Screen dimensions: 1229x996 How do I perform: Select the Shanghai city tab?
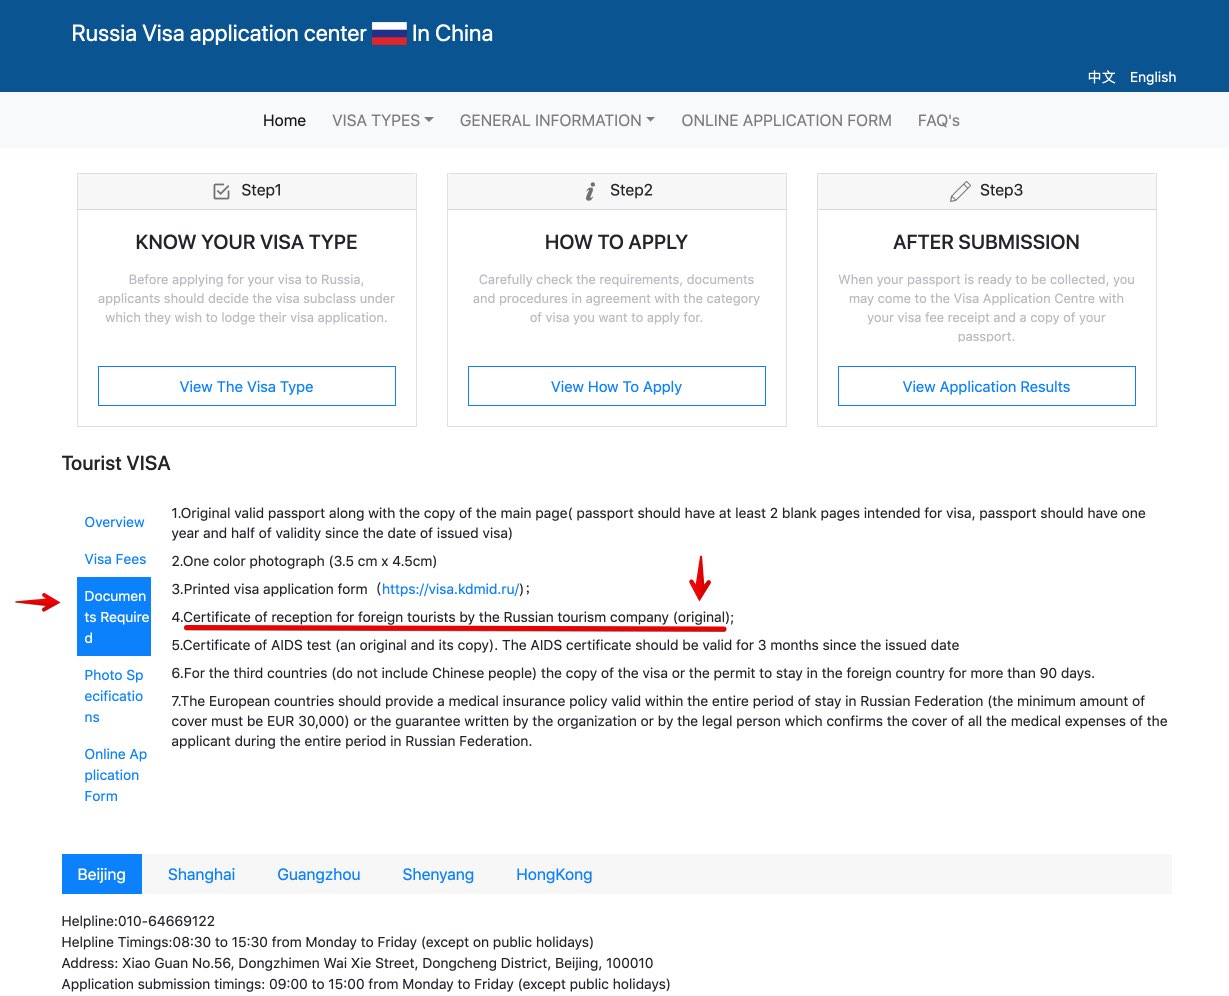[201, 874]
